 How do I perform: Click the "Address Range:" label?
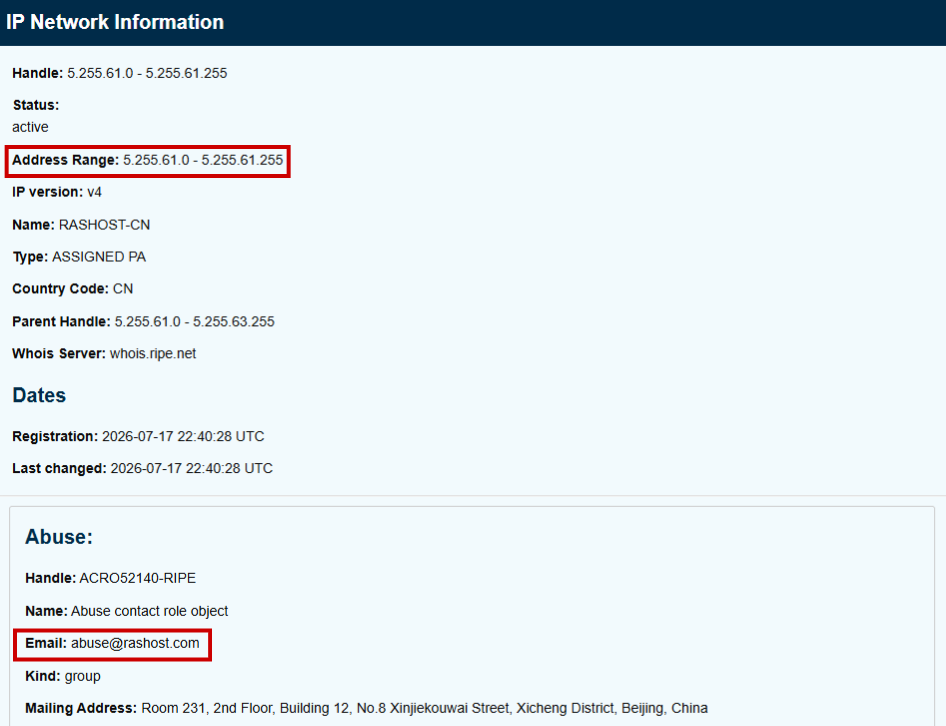coord(66,161)
